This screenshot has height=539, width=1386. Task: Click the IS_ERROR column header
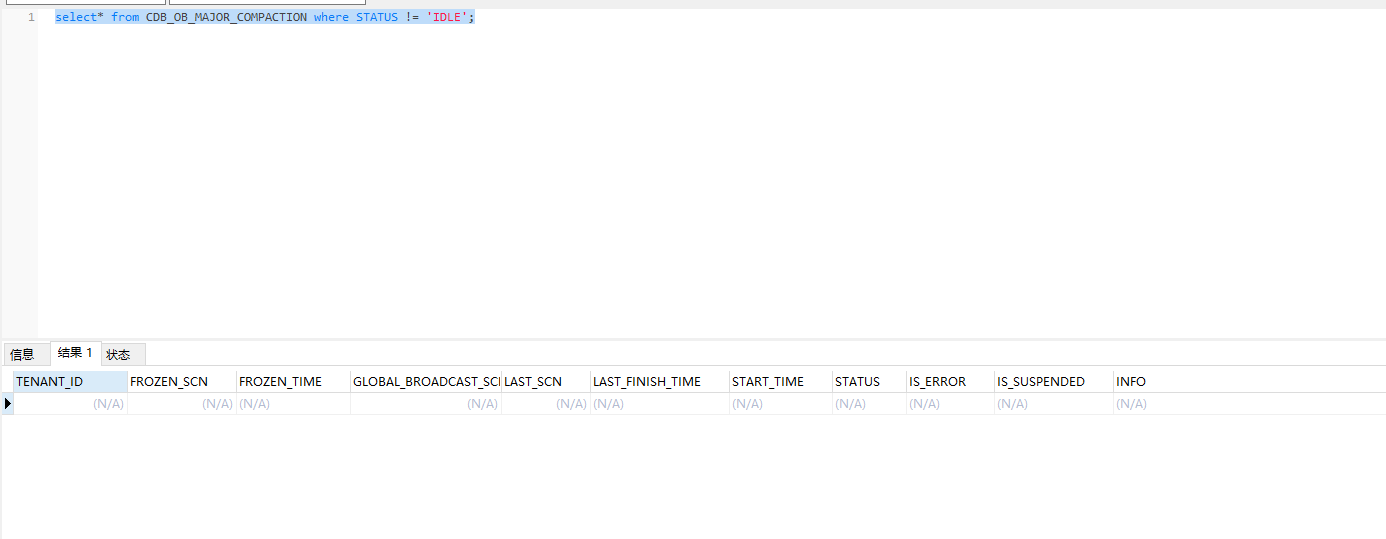coord(951,381)
